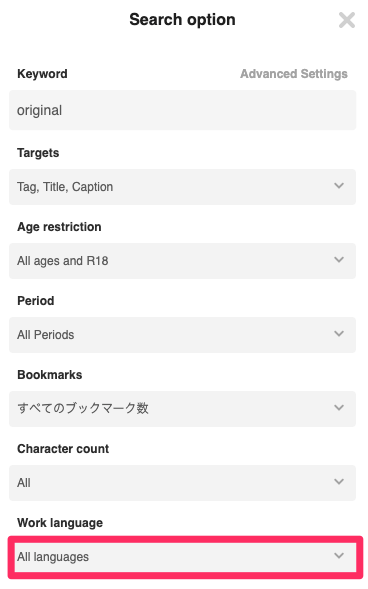Open the Character count "All" dropdown
Viewport: 368px width, 589px height.
[x=182, y=483]
